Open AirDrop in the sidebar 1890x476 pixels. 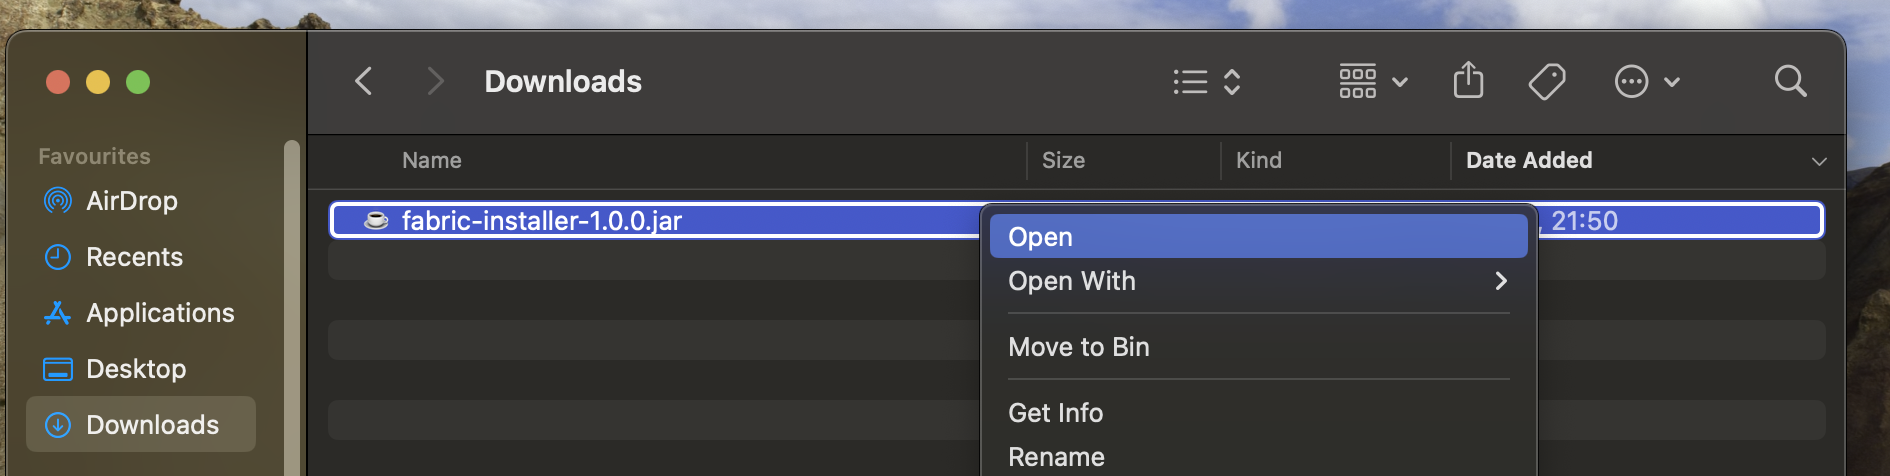pyautogui.click(x=131, y=201)
